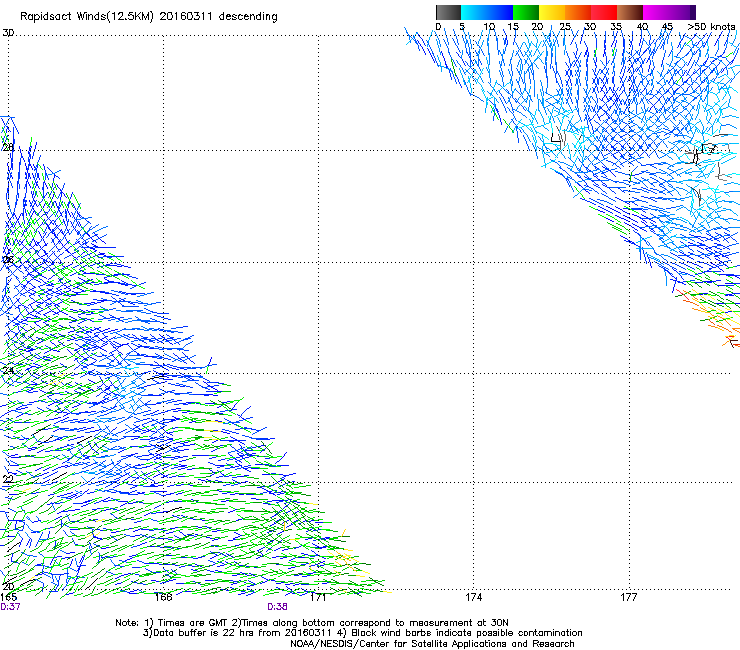Image resolution: width=740 pixels, height=650 pixels.
Task: Click the magenta-to-purple 40–50 knots color segment
Action: 669,12
